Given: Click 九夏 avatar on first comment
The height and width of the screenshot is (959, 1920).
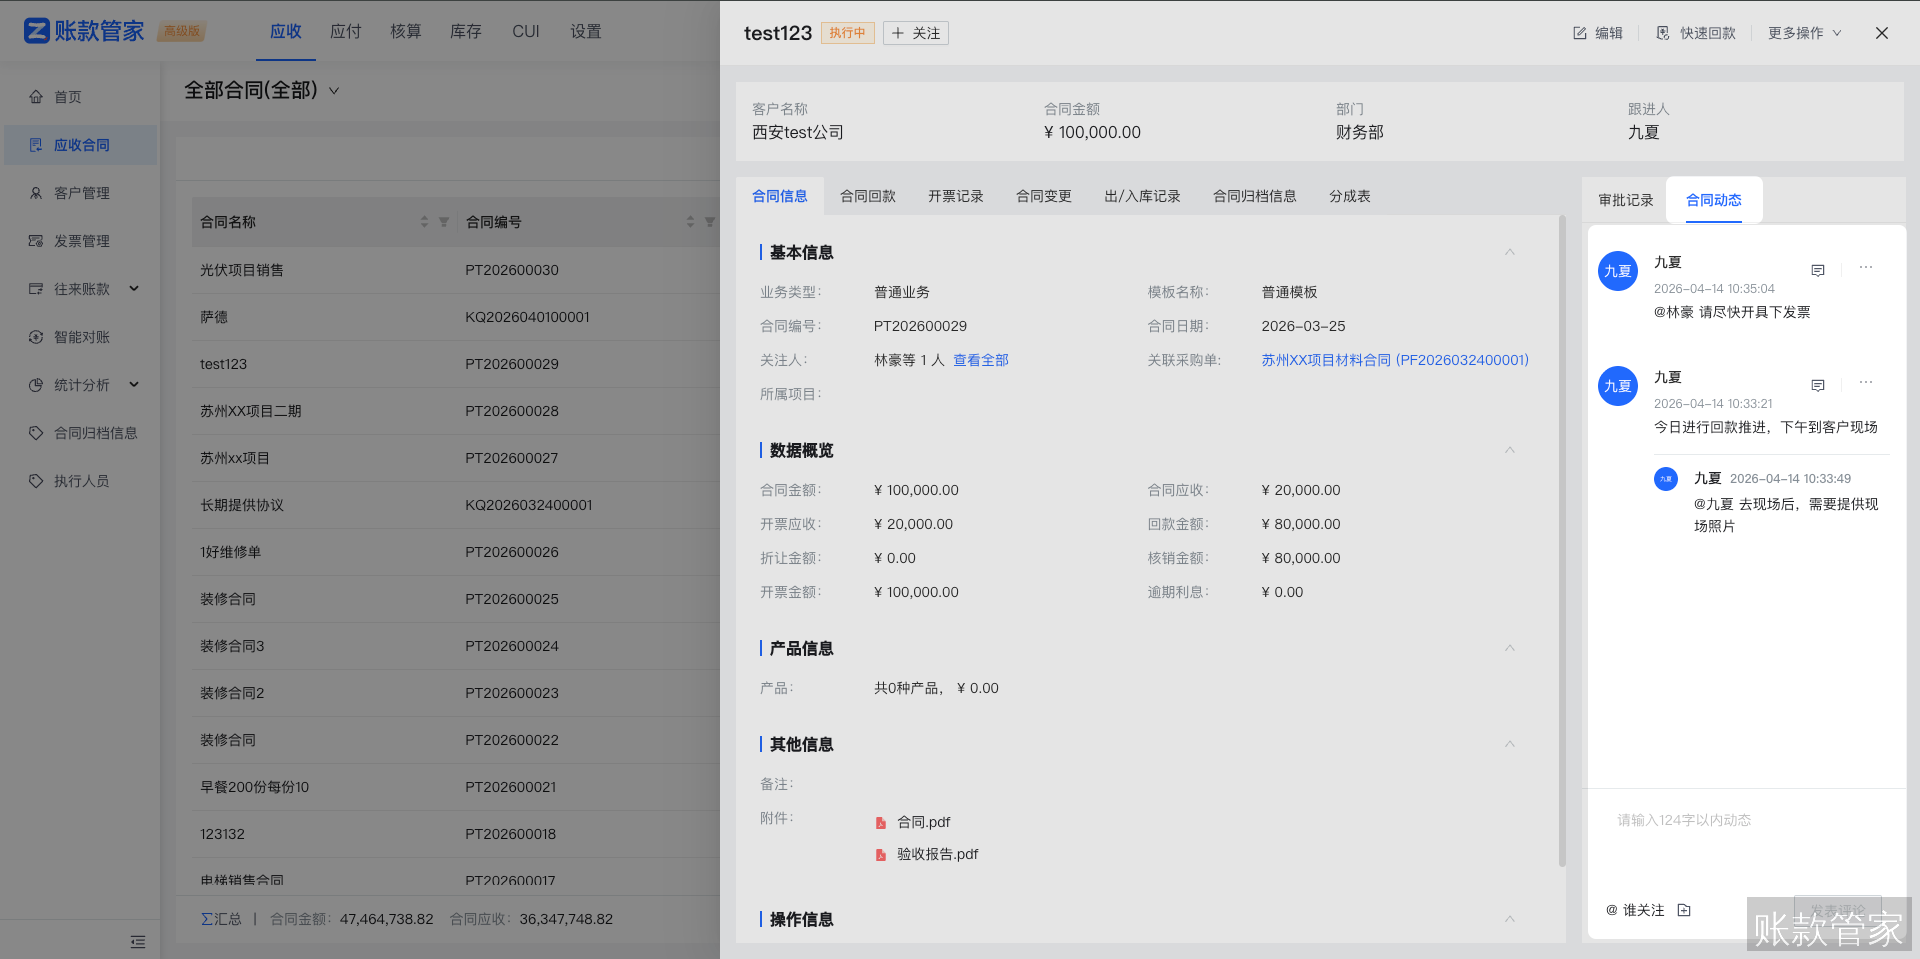Looking at the screenshot, I should pos(1618,271).
